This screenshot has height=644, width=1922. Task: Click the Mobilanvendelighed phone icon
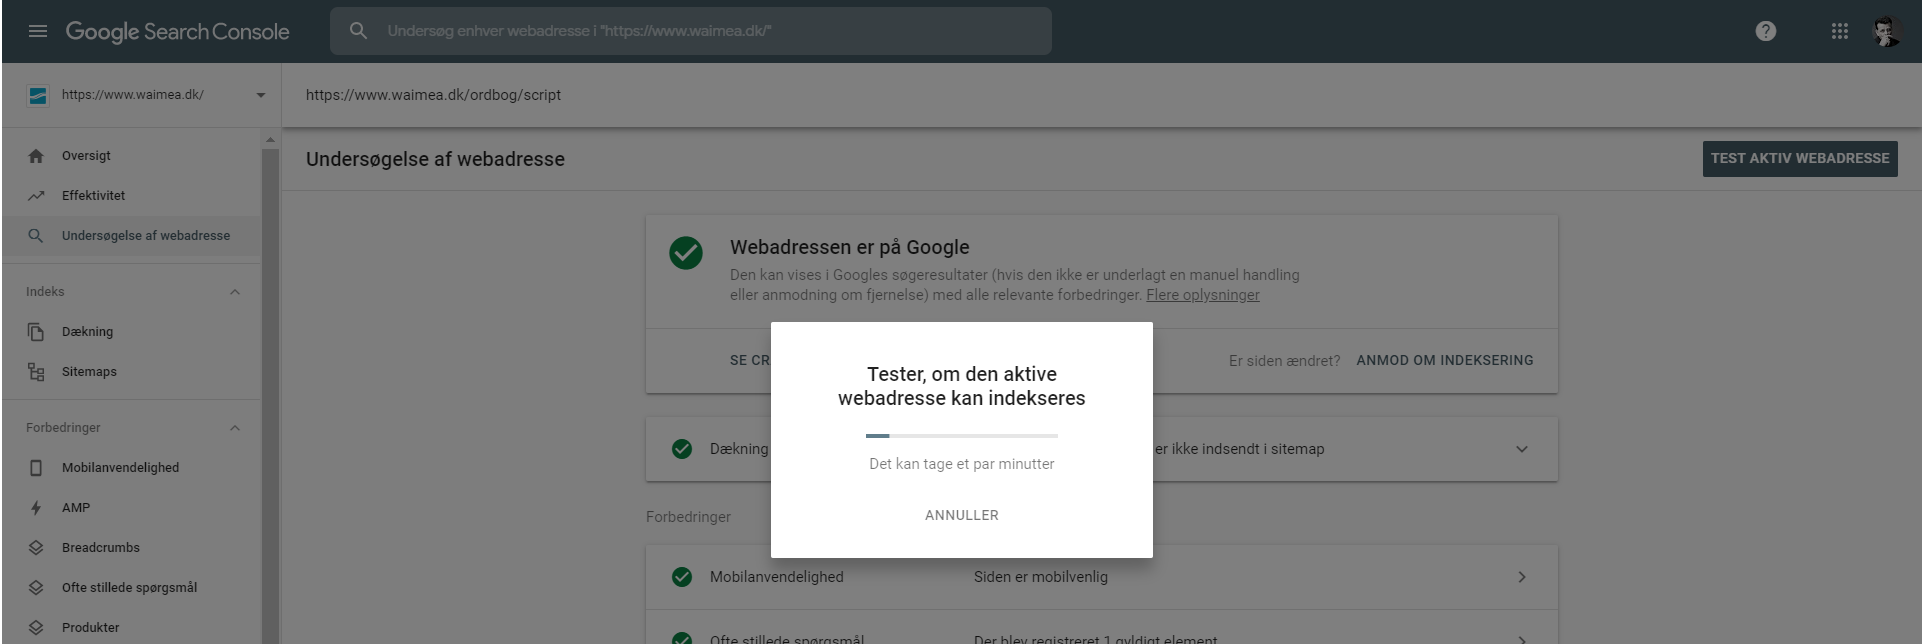pyautogui.click(x=36, y=468)
